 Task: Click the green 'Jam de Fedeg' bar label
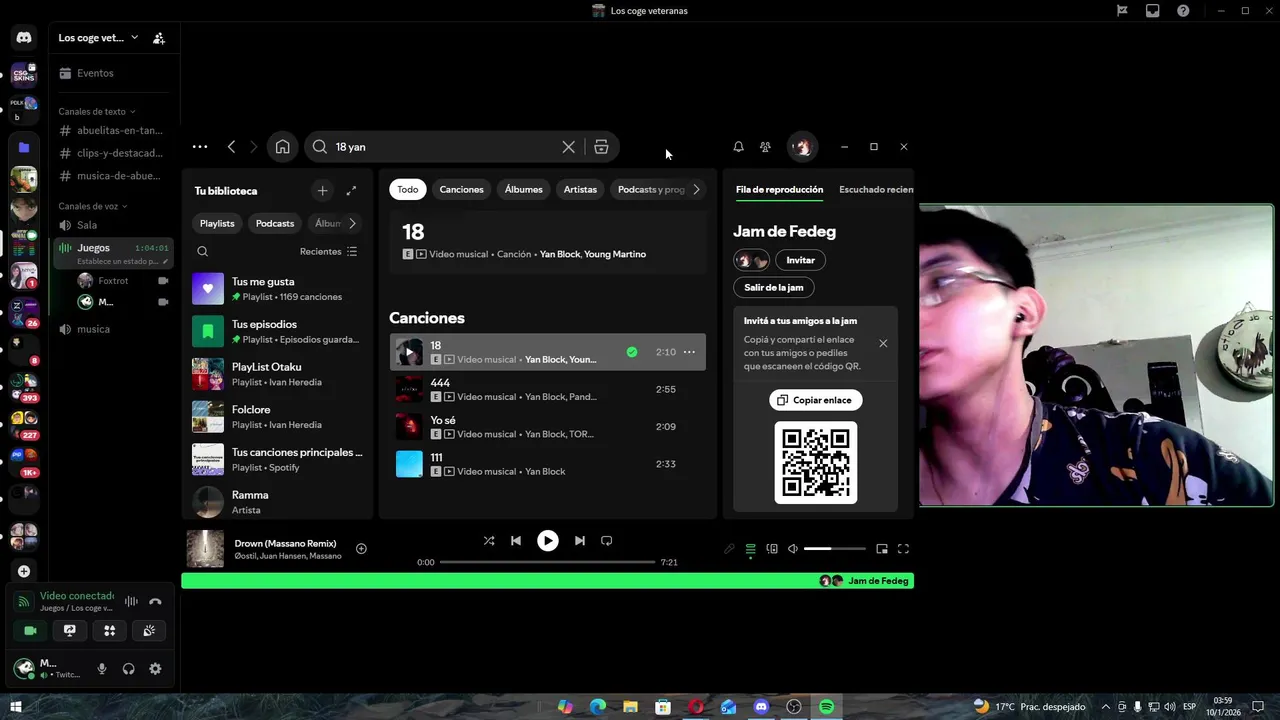(x=878, y=581)
